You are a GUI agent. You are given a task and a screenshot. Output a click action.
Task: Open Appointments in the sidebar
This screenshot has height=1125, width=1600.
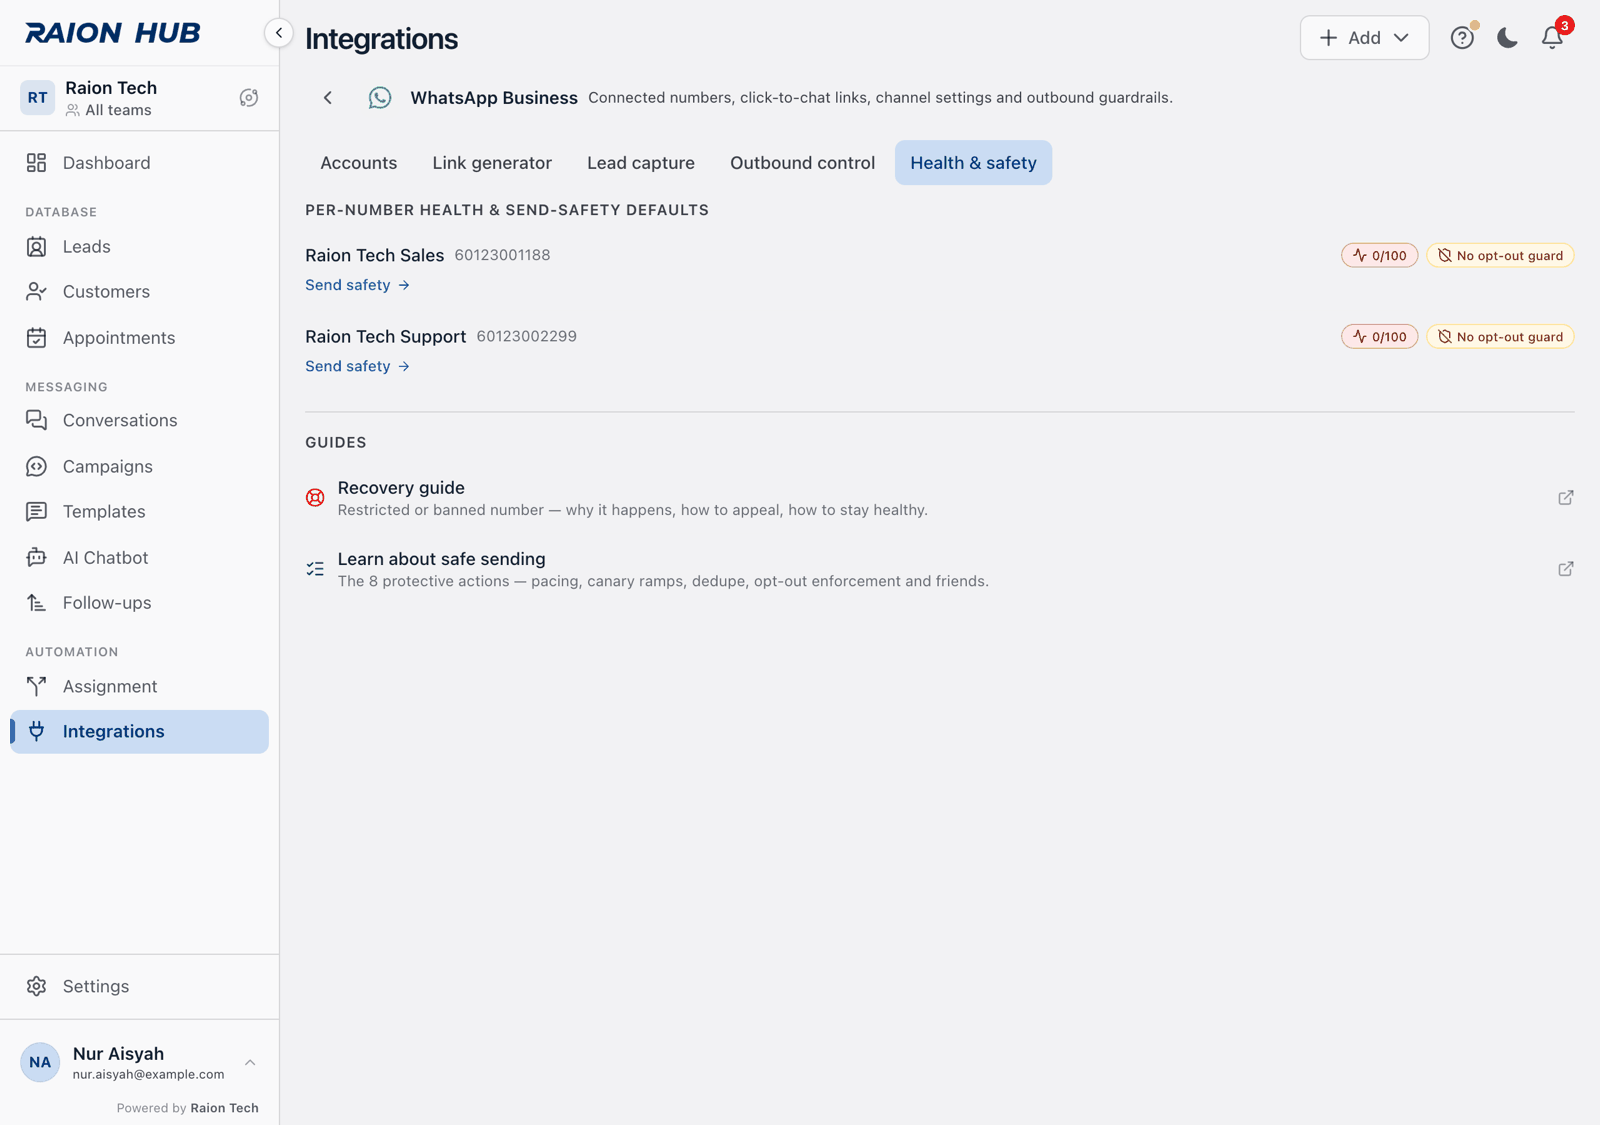point(139,338)
